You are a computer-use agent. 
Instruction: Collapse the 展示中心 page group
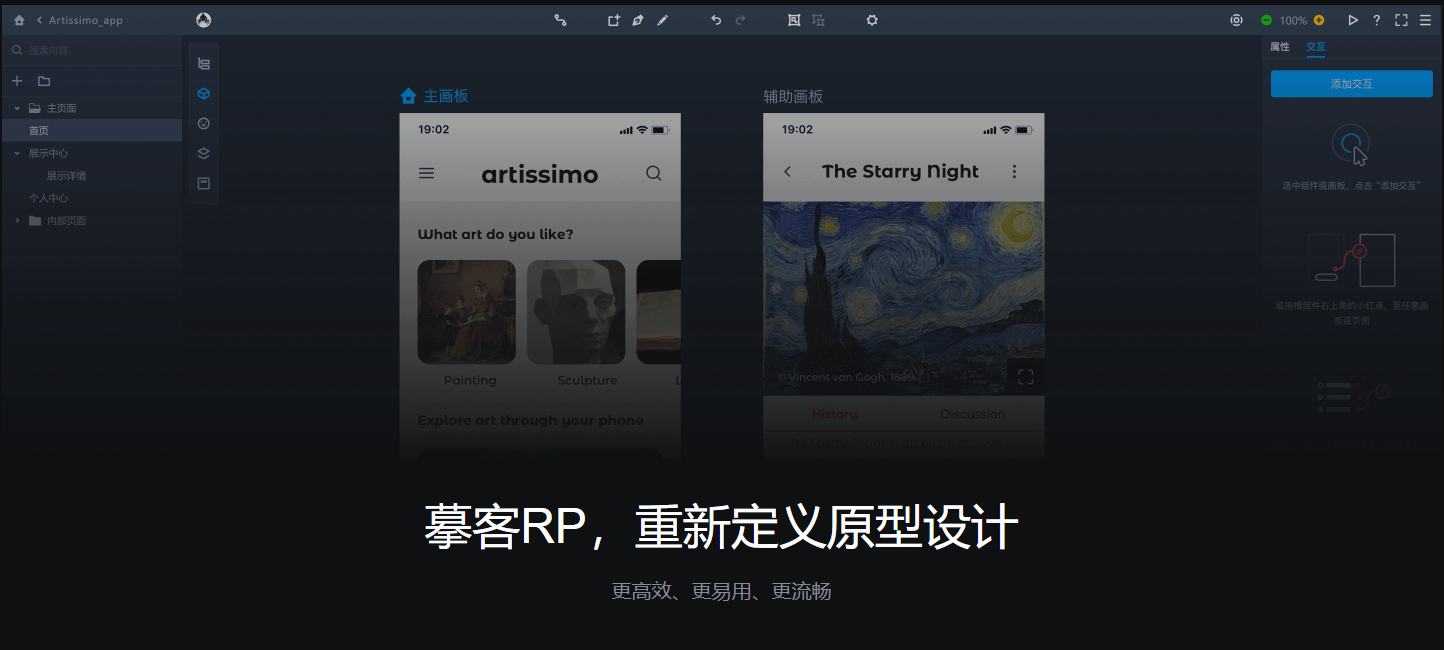17,153
